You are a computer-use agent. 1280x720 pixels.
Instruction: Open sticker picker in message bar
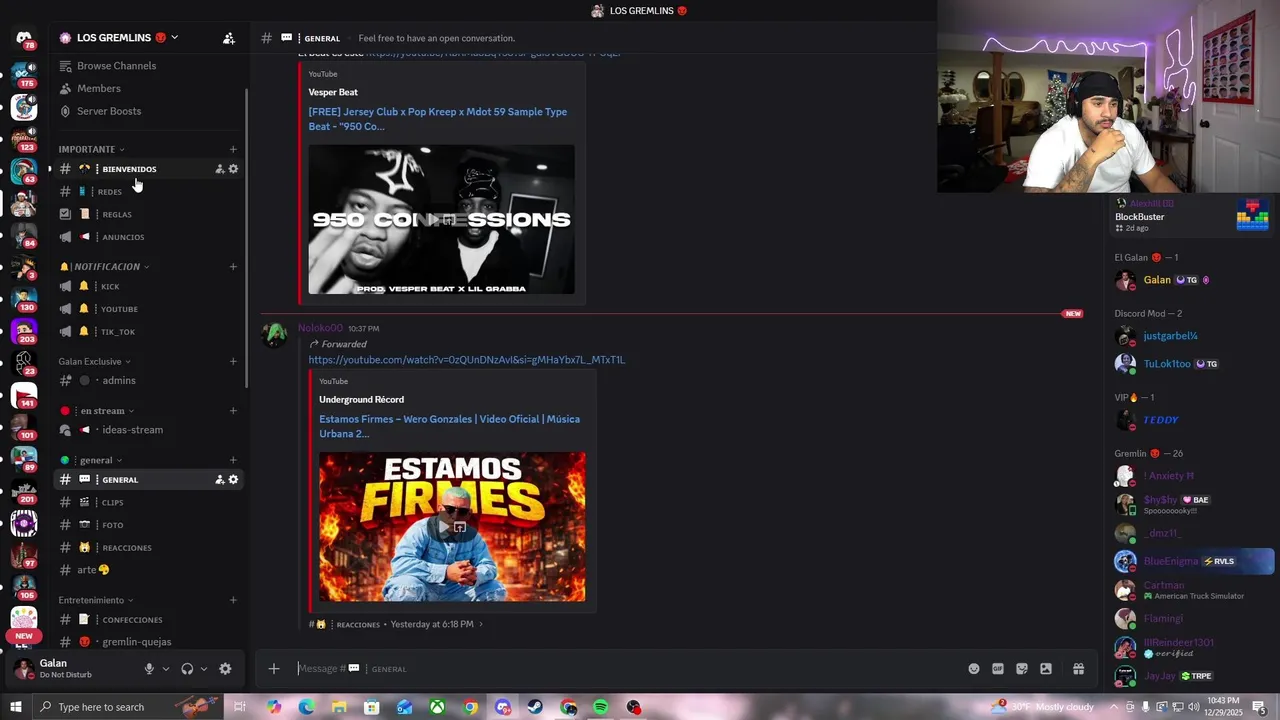point(1022,669)
